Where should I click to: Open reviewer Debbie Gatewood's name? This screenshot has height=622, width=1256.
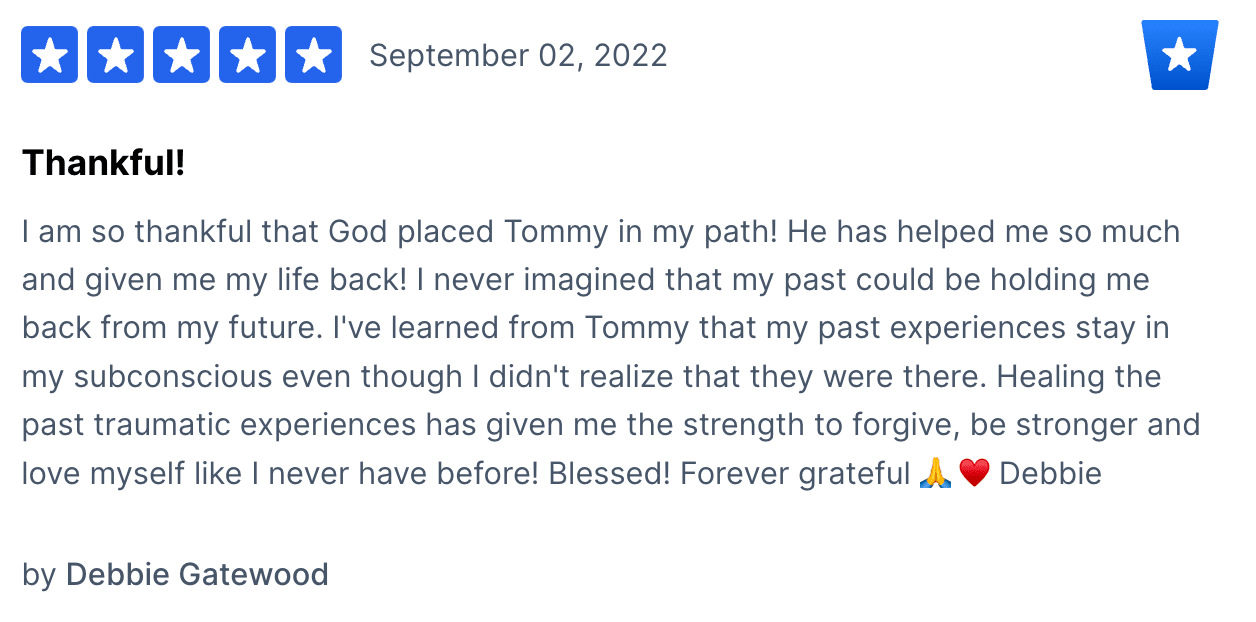pos(197,575)
